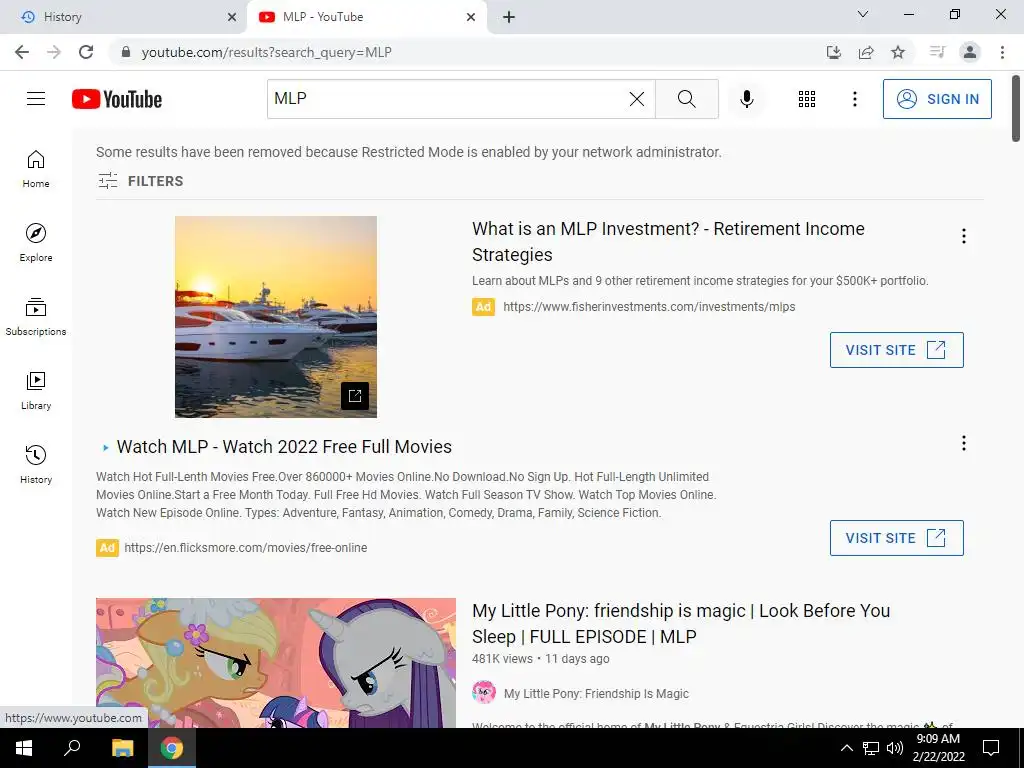Open the Chrome tab search dropdown arrow

pos(863,14)
